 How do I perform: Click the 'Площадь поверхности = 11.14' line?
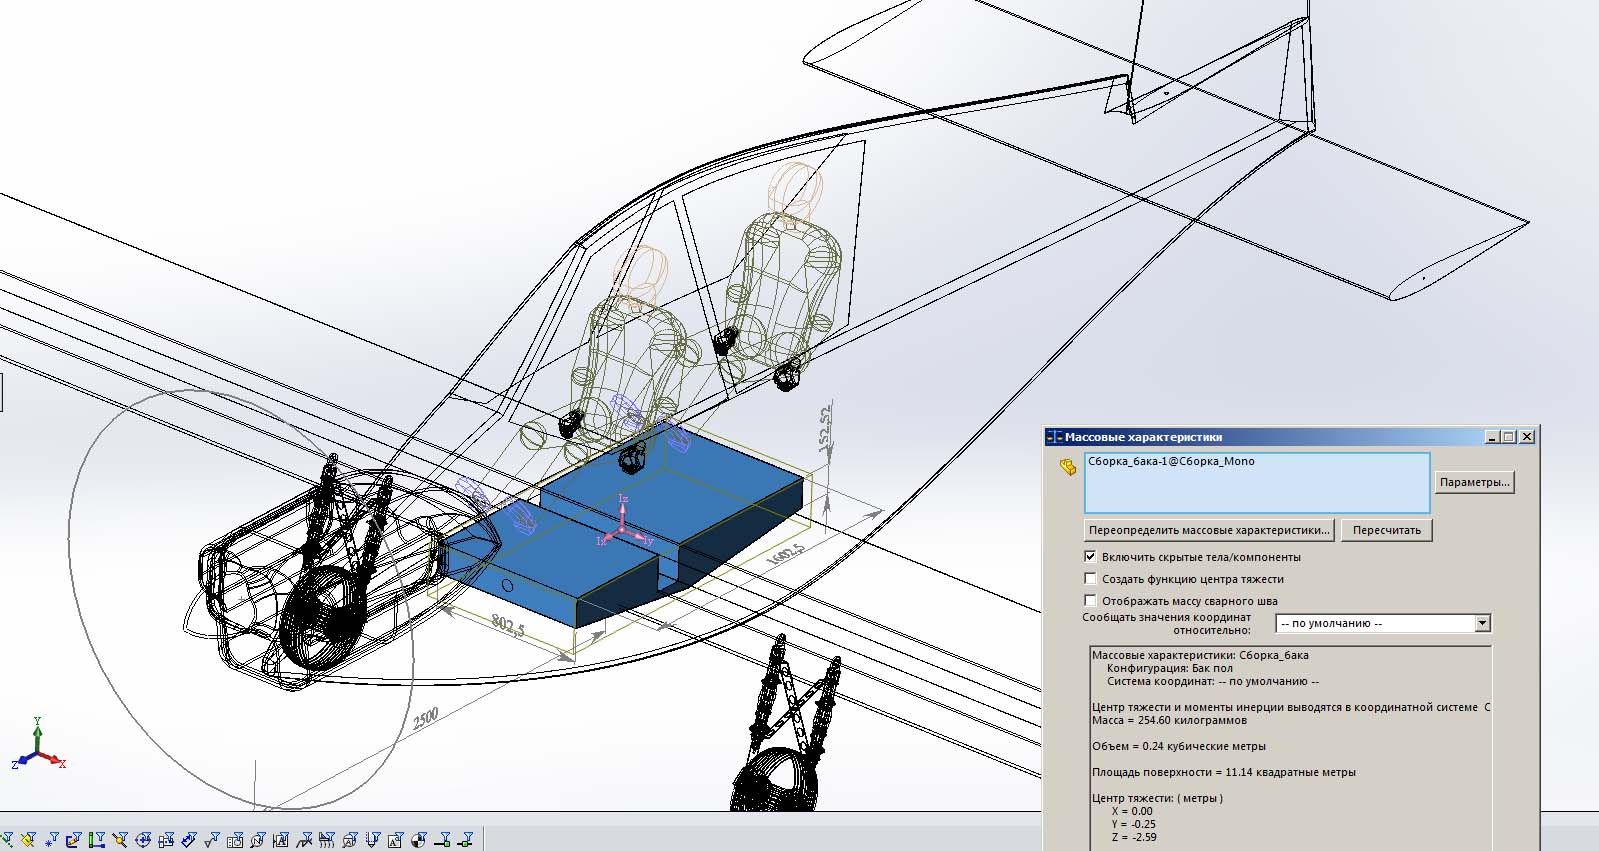click(x=1224, y=772)
